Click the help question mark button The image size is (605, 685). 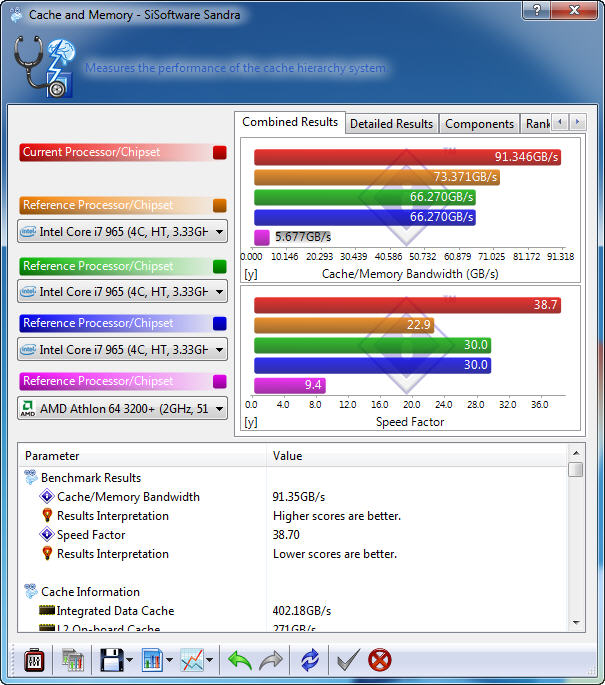(x=536, y=10)
